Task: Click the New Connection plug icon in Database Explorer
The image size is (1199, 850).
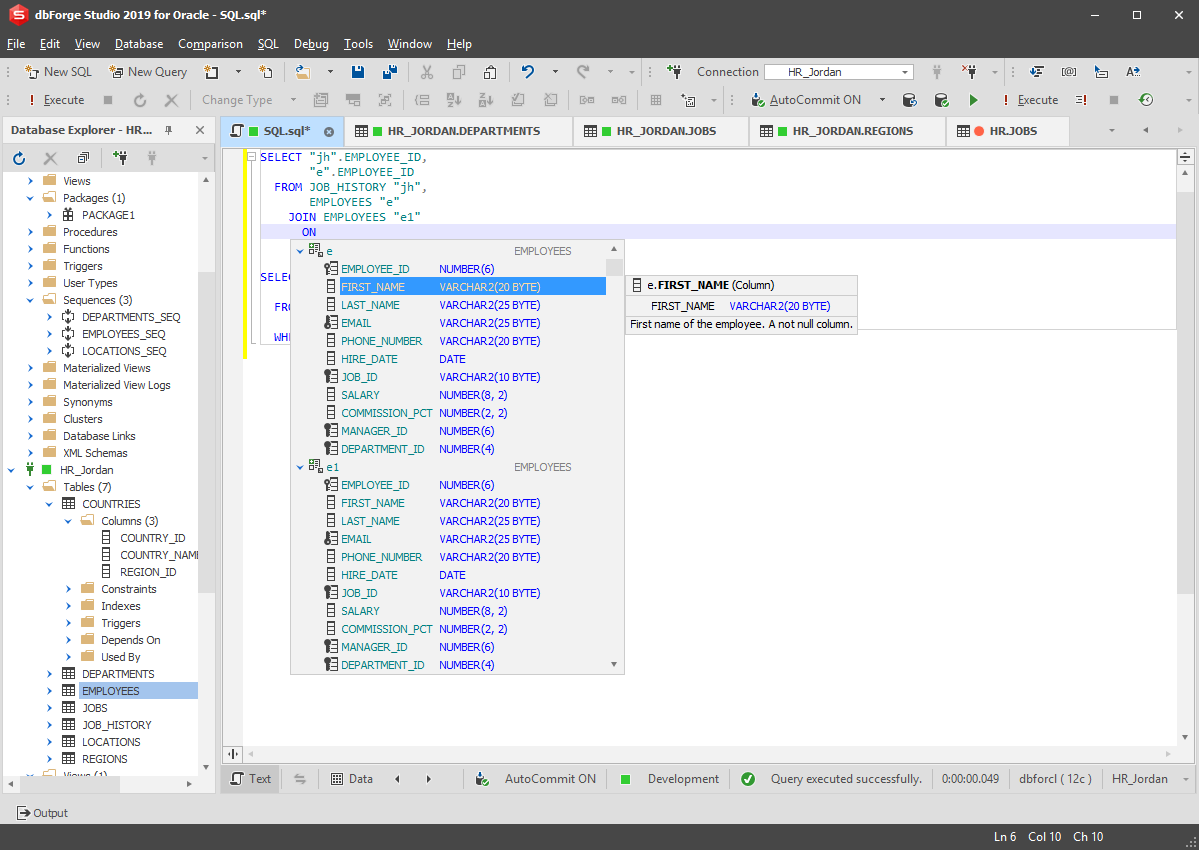Action: pos(120,158)
